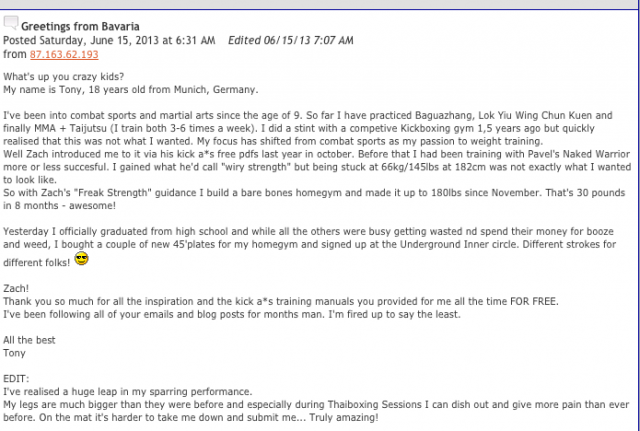Click the "EDIT:" heading line
Viewport: 640px width, 431px height.
coord(16,379)
